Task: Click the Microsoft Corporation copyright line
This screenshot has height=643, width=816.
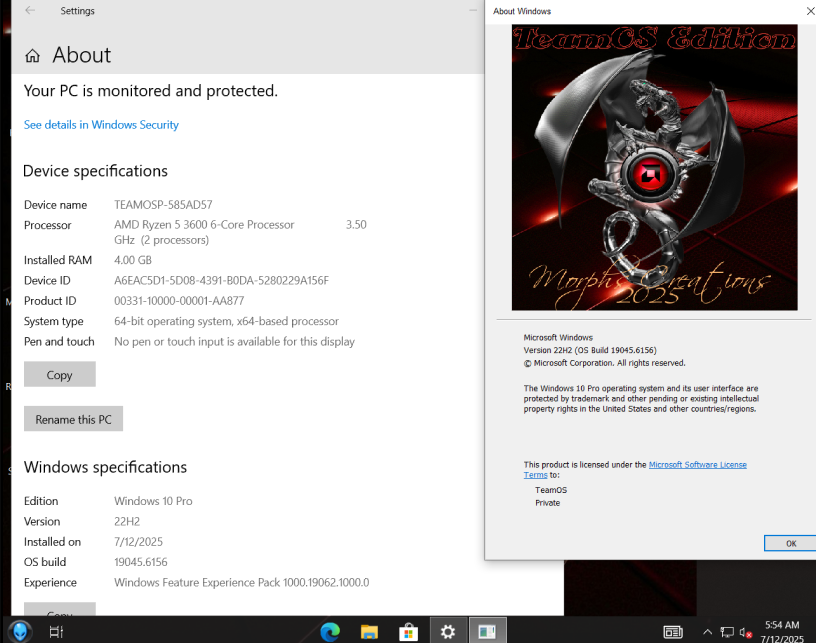Action: (604, 363)
